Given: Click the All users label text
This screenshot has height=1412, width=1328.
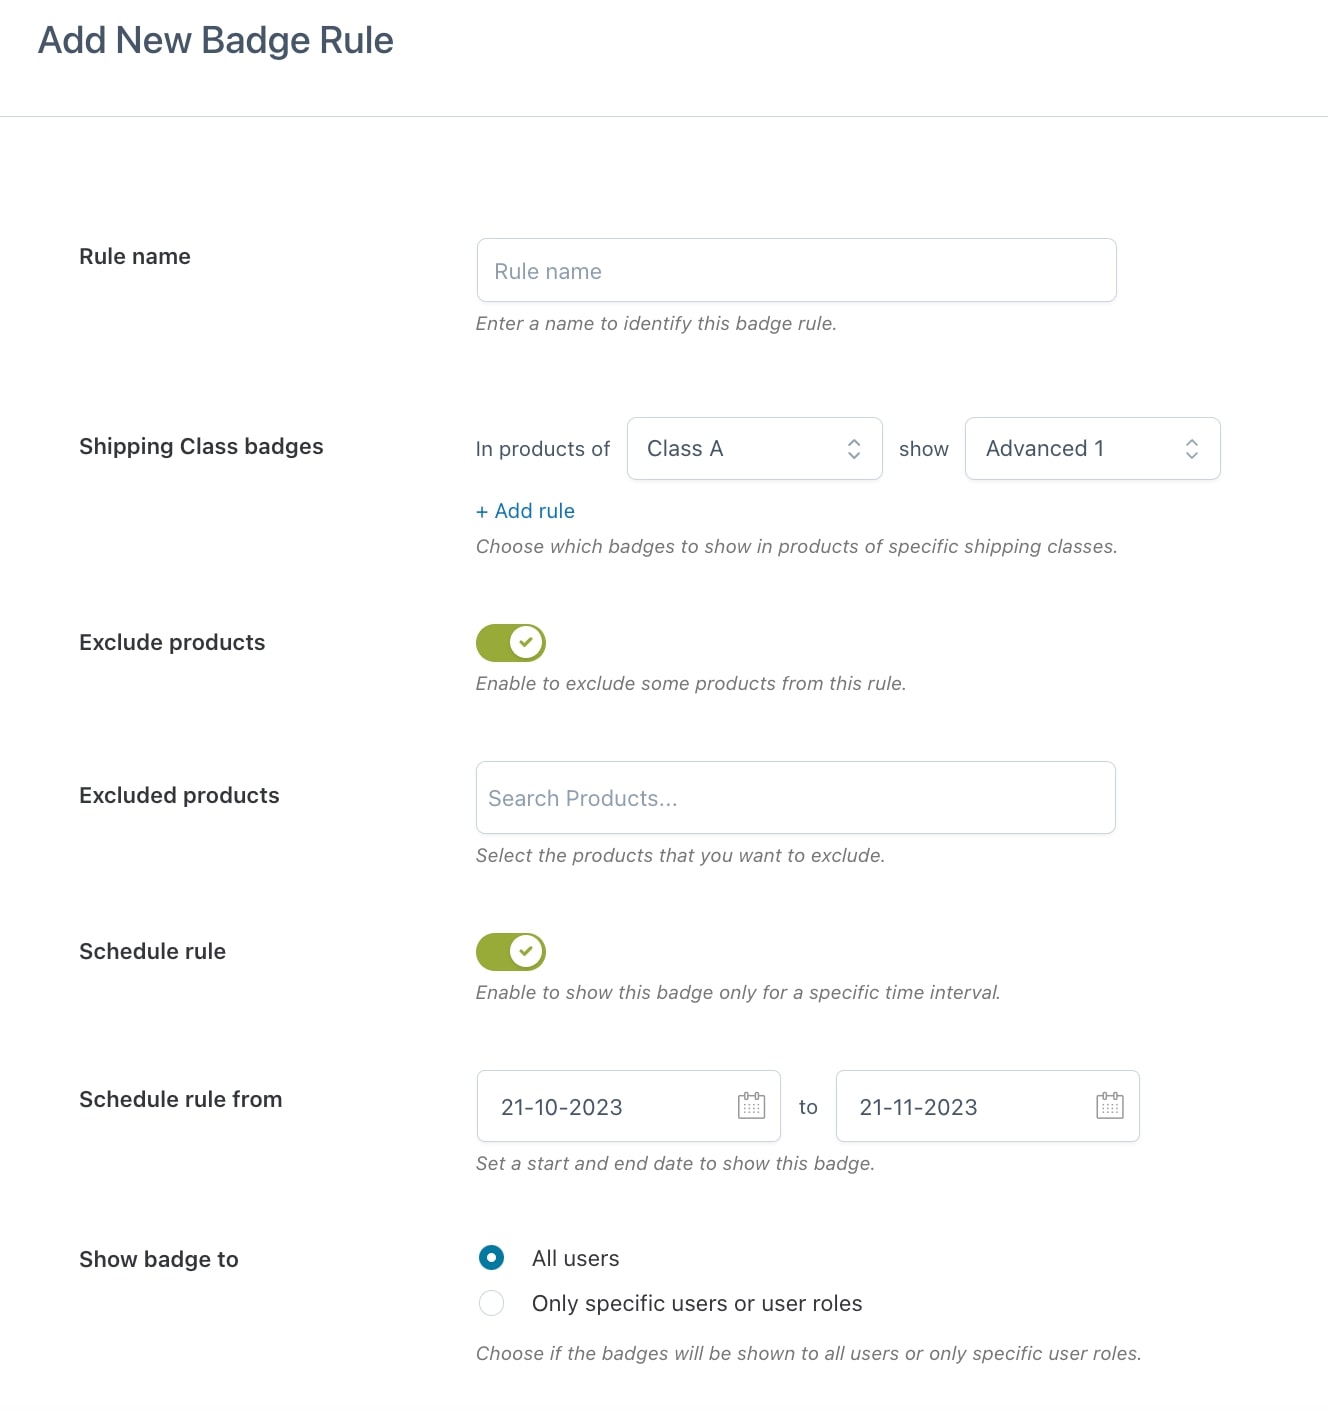Looking at the screenshot, I should [576, 1258].
